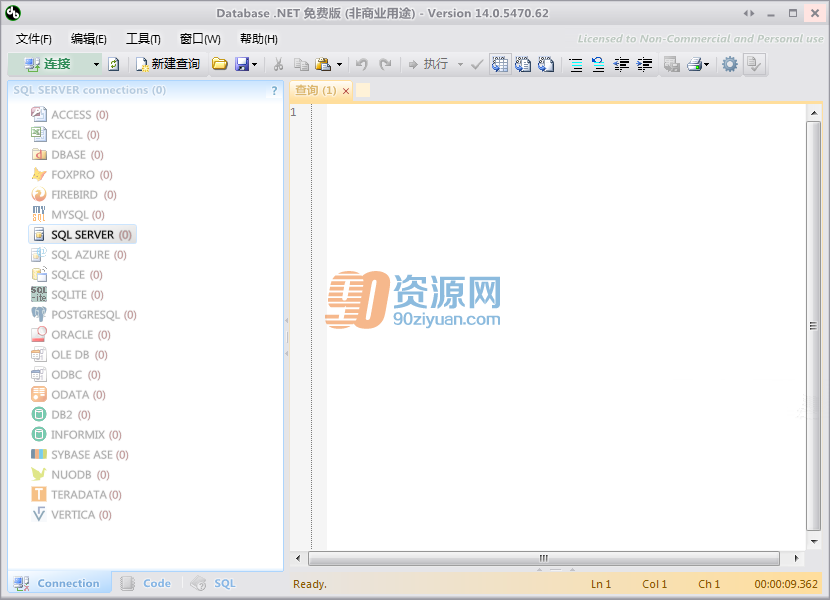
Task: Select DBASE (0) in the tree
Action: point(67,155)
